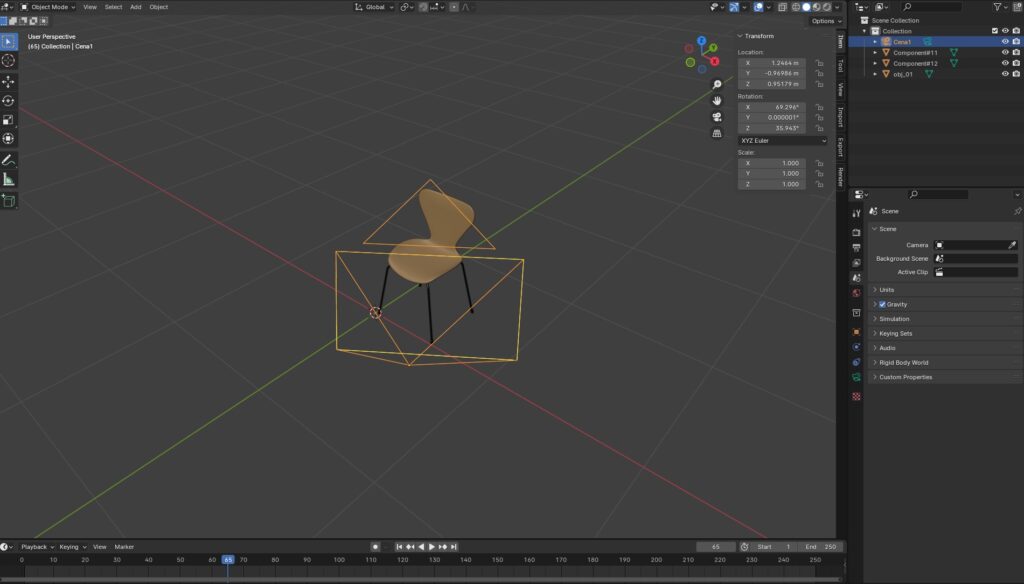Select the Move tool in the toolbar
The image size is (1024, 584).
pyautogui.click(x=9, y=81)
